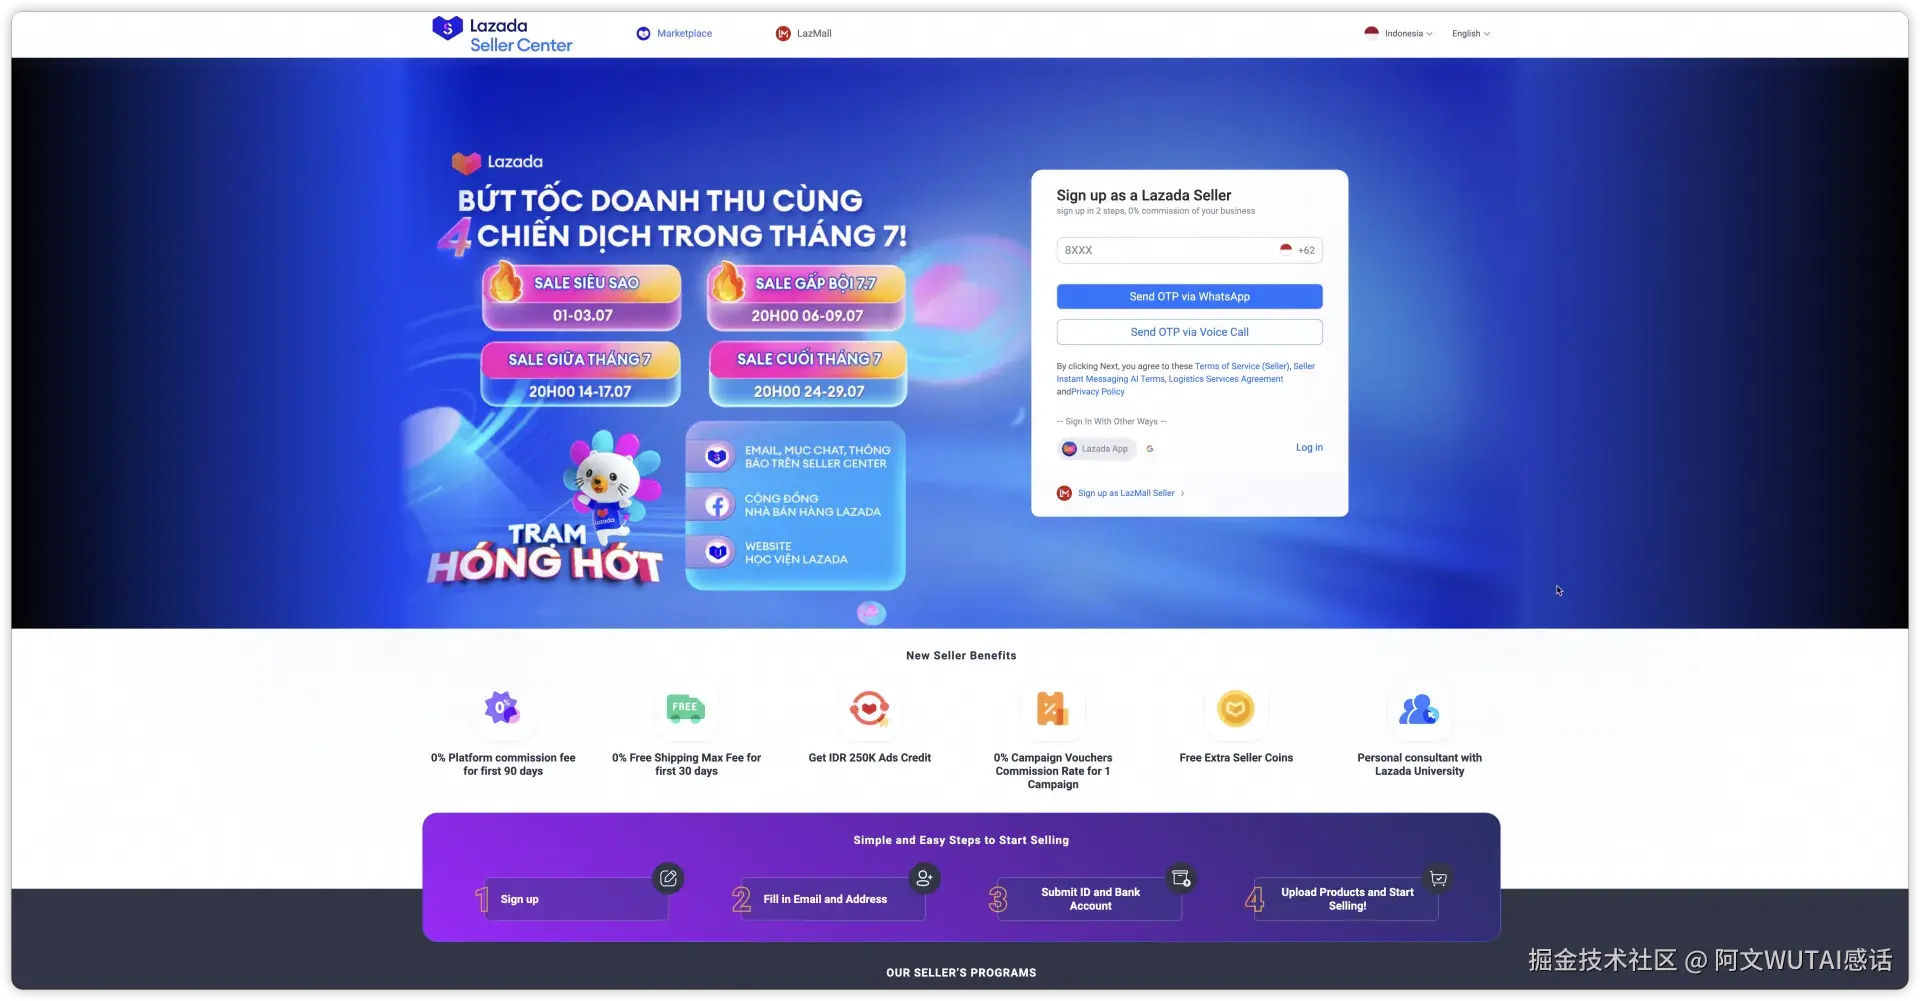Click the Free Shipping truck icon

686,709
